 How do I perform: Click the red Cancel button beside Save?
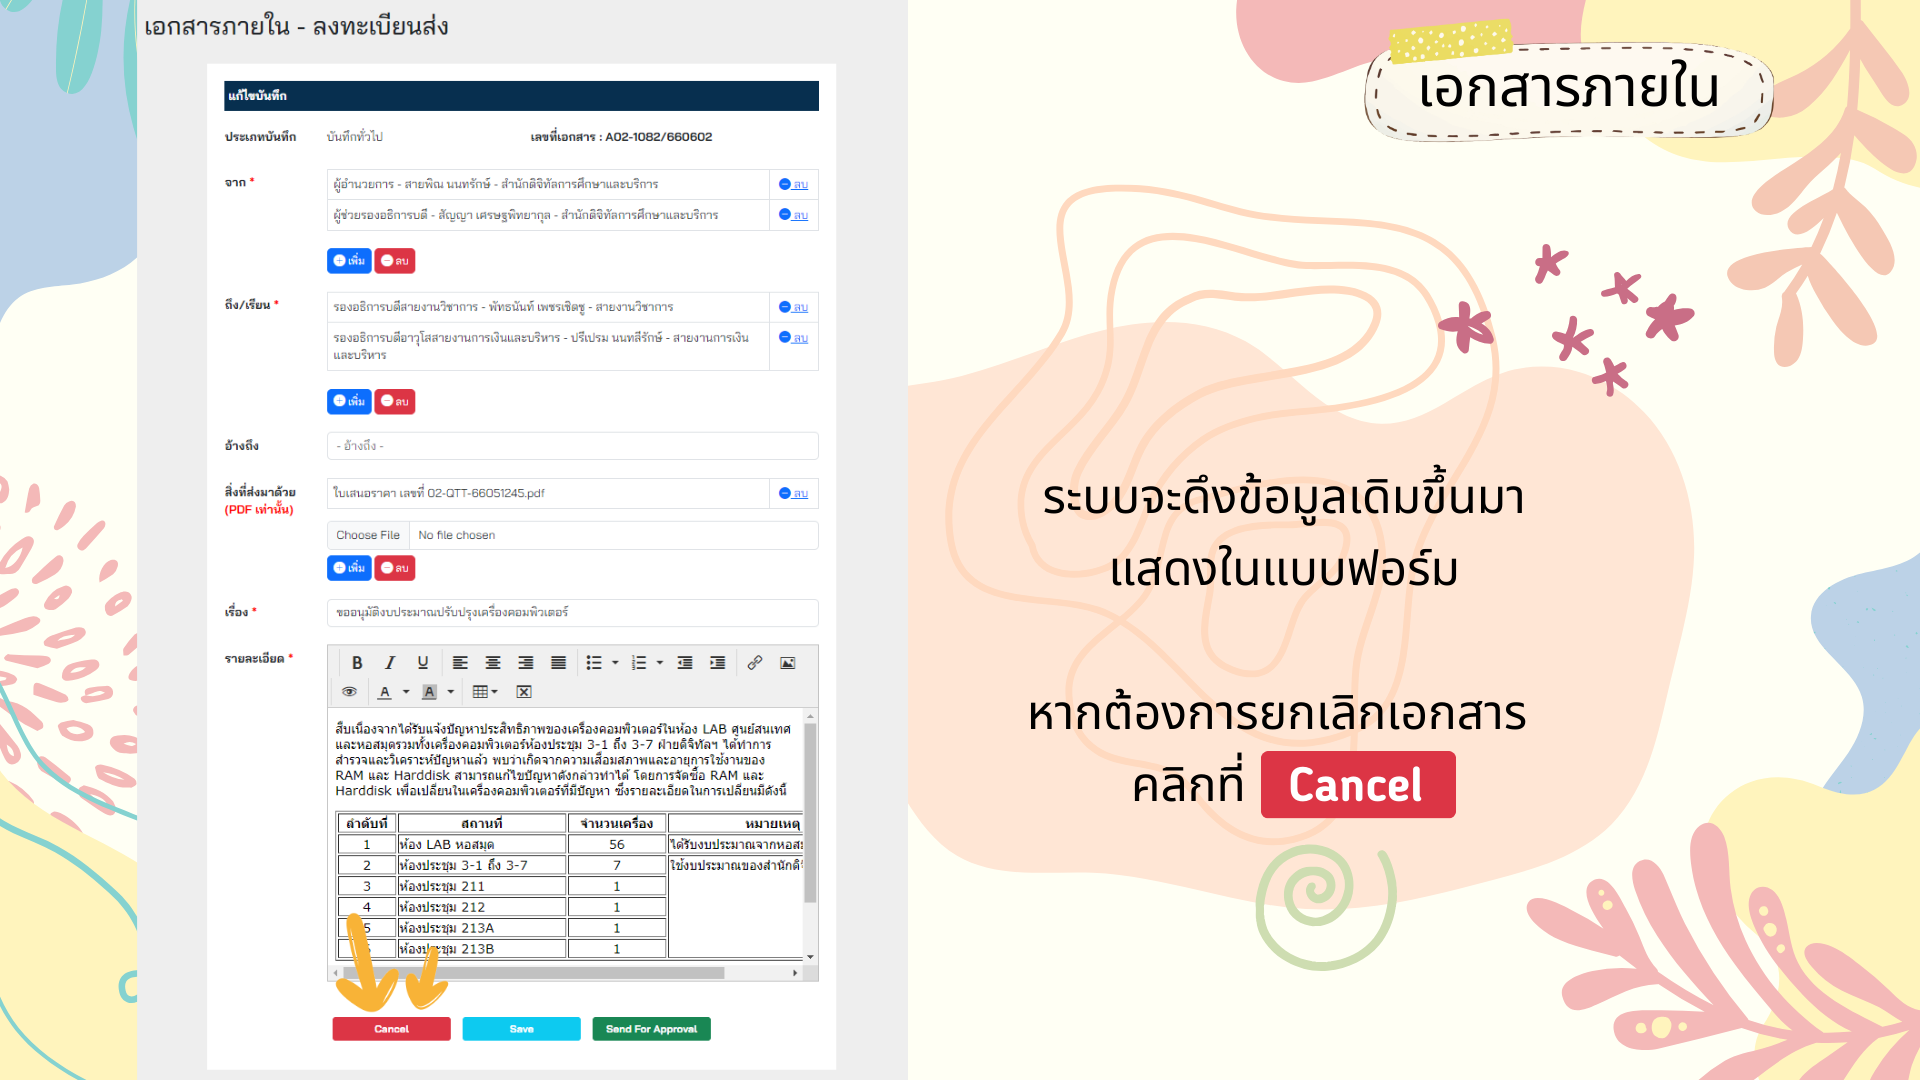pyautogui.click(x=391, y=1029)
